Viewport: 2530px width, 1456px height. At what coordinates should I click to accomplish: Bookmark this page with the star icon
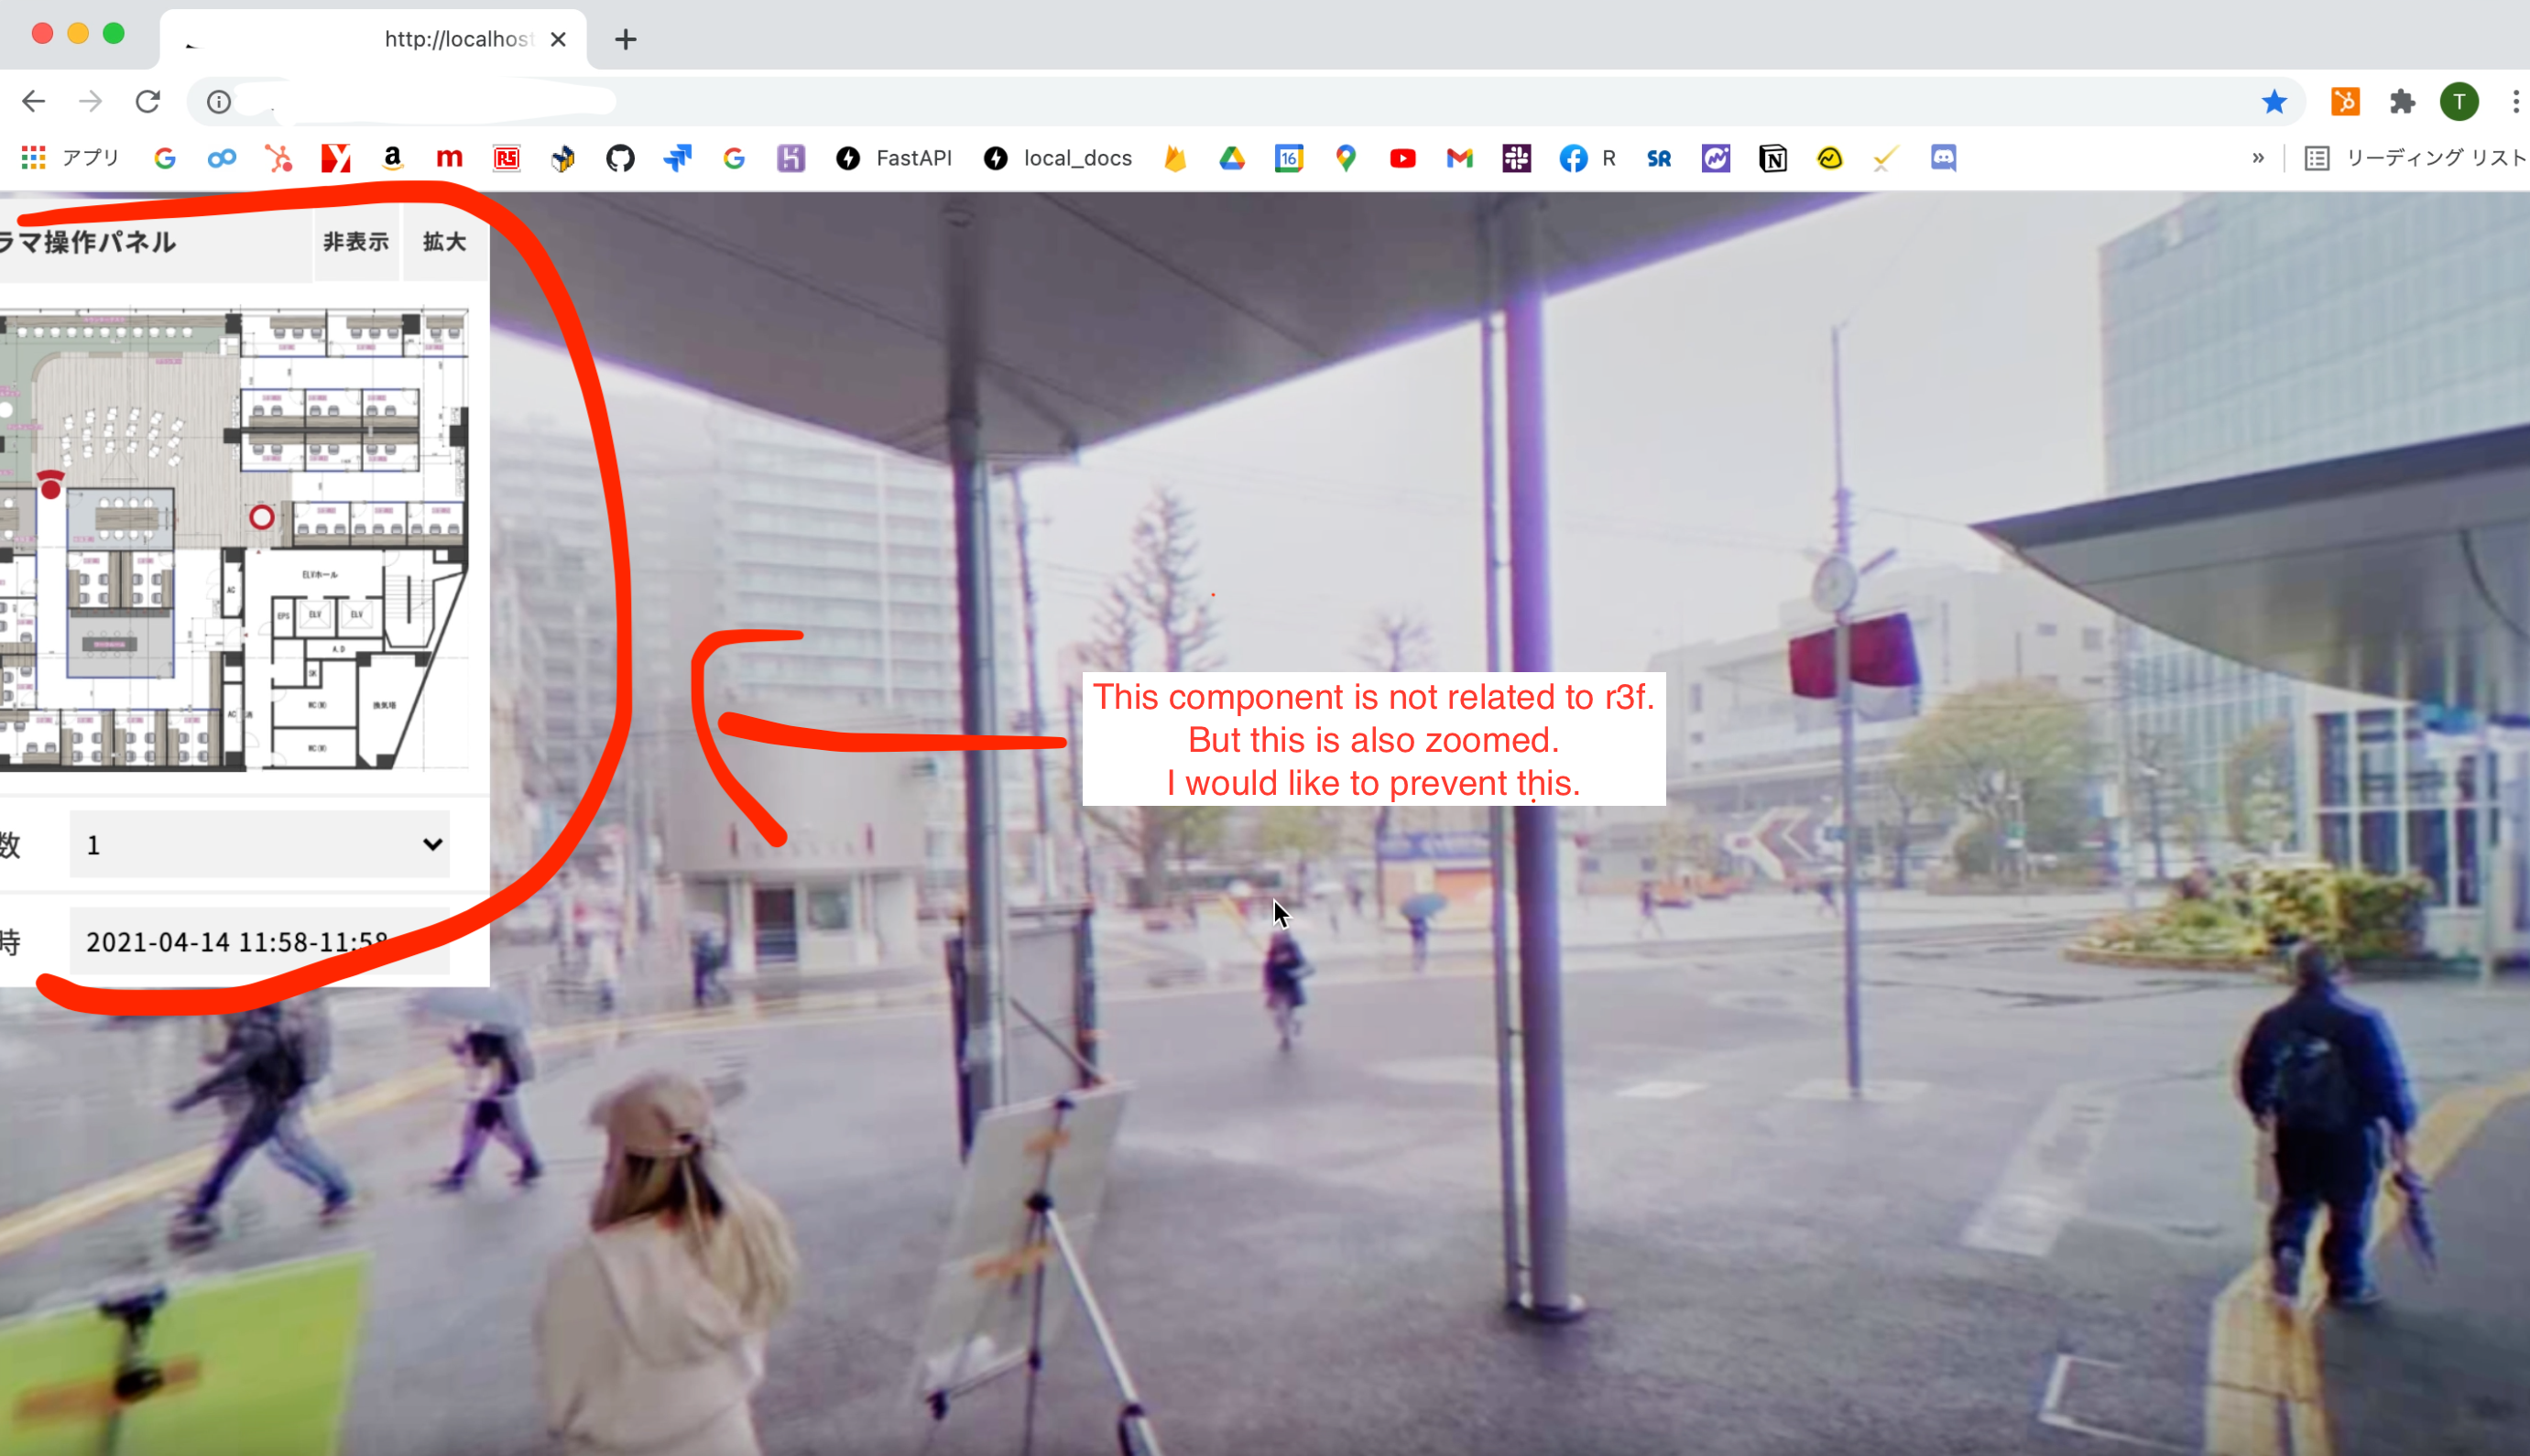point(2274,101)
